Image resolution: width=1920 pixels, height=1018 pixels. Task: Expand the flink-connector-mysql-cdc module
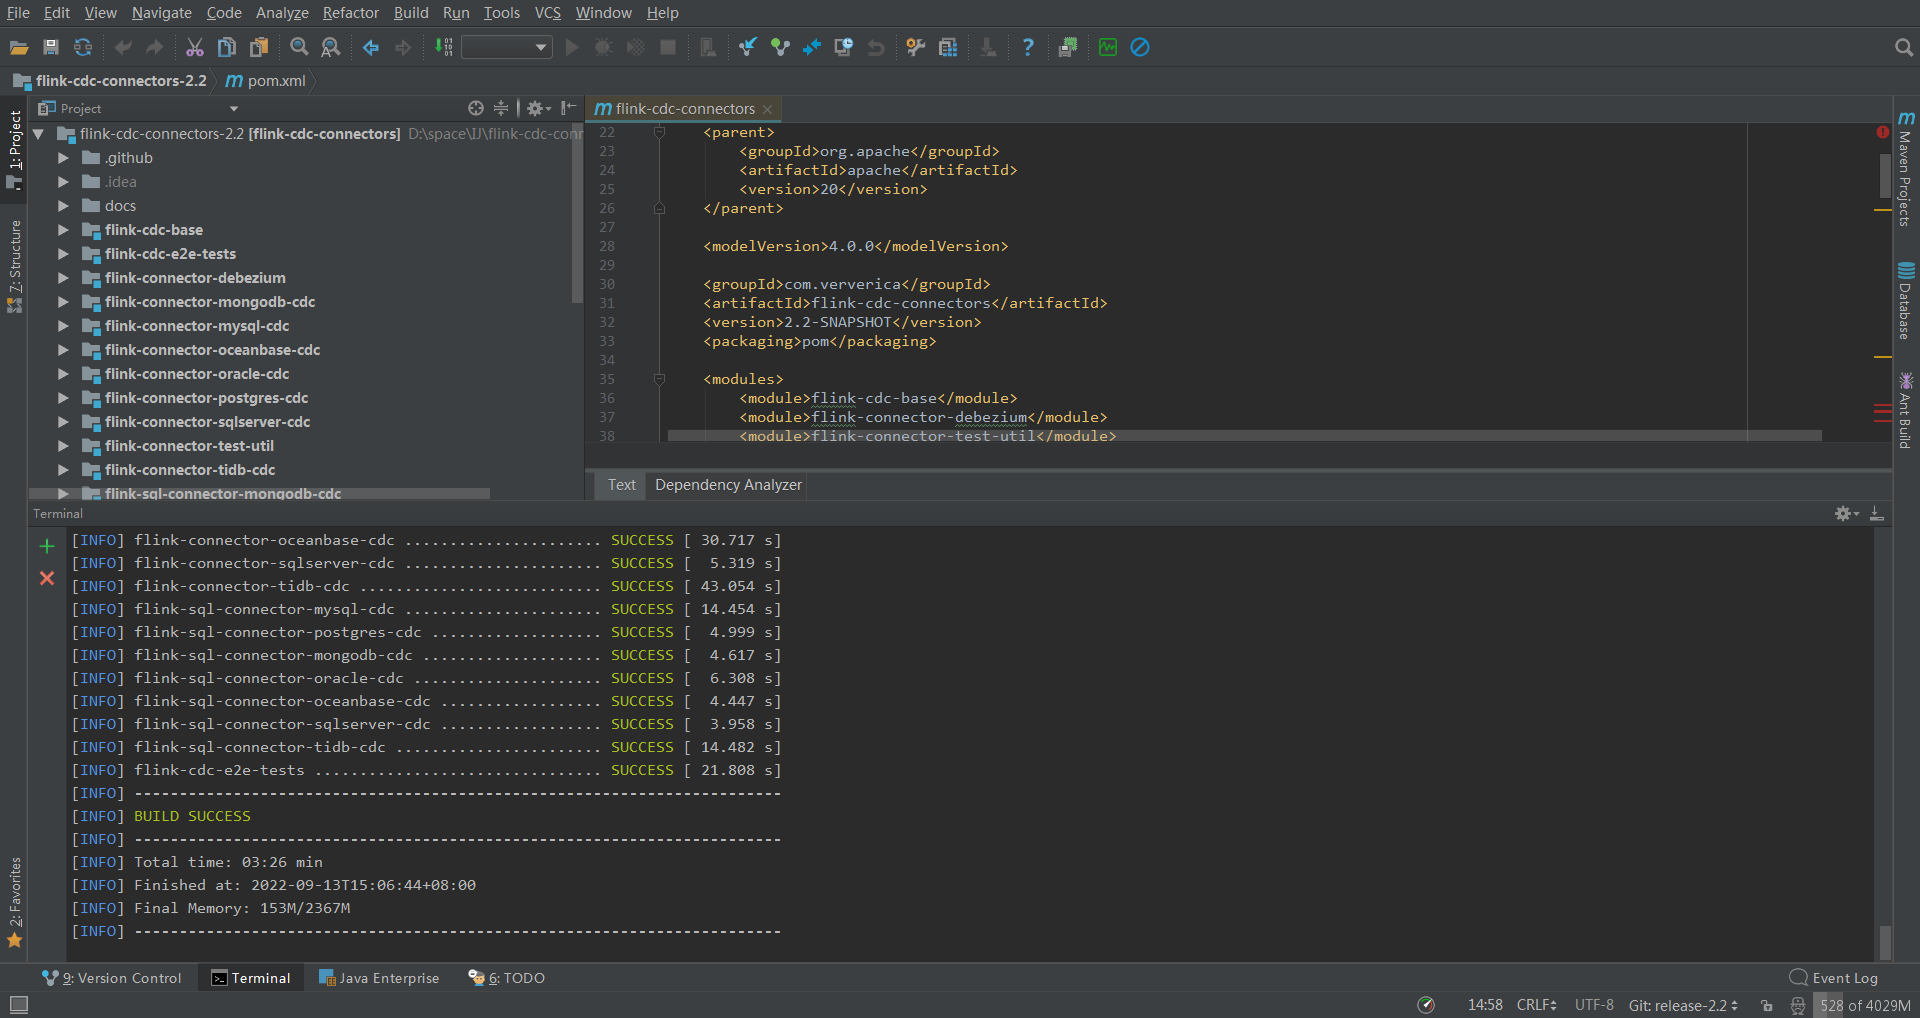tap(62, 325)
